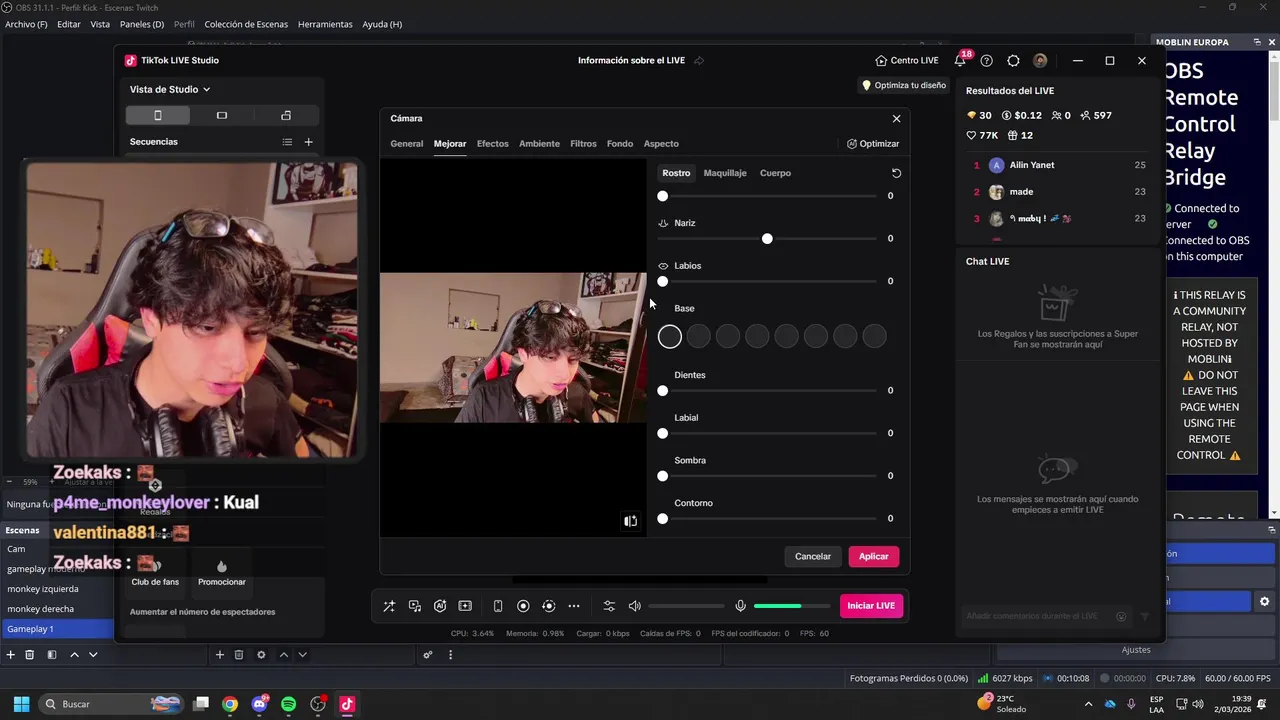
Task: Add a new sequence with plus icon
Action: [308, 142]
